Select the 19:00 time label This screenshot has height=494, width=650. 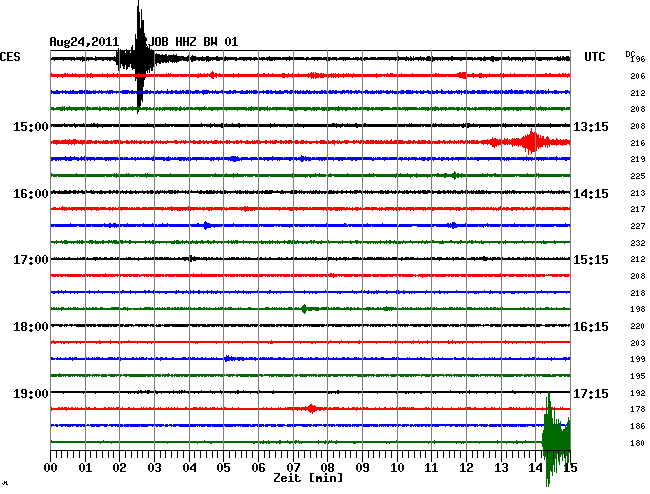(x=31, y=393)
